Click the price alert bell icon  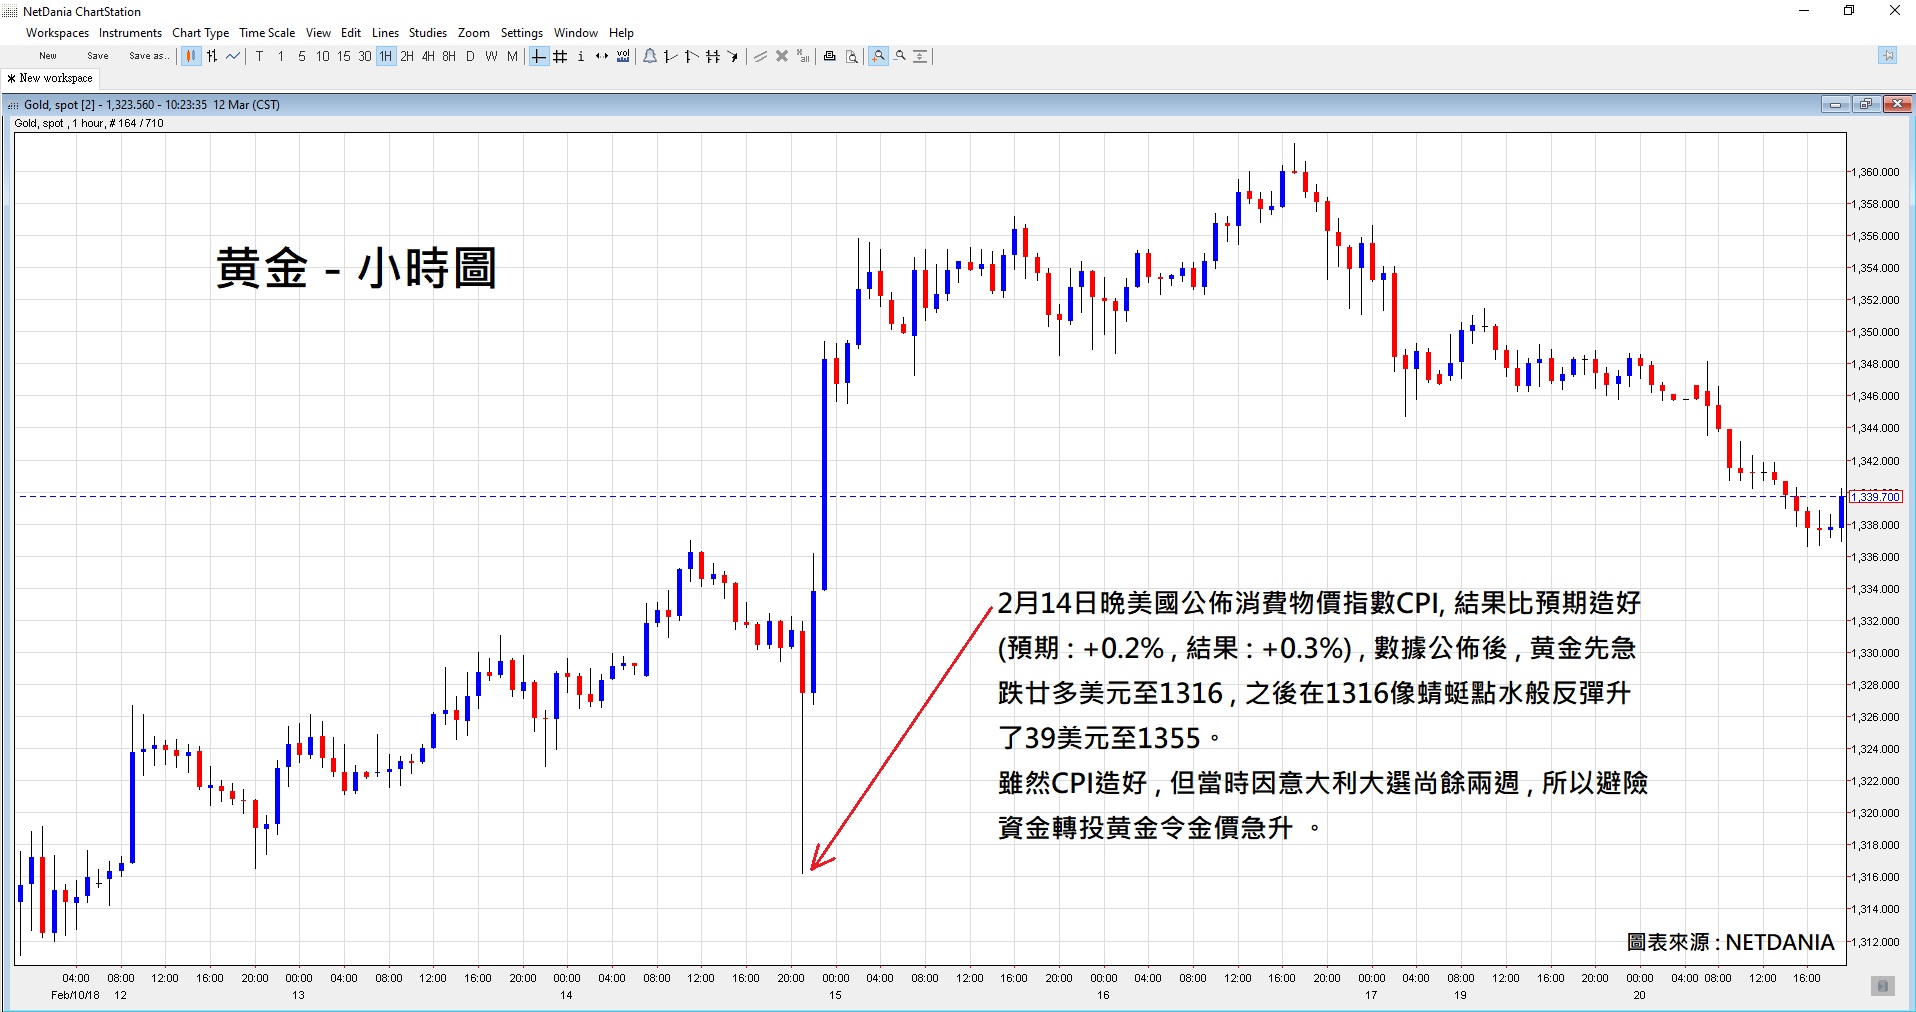[x=650, y=57]
